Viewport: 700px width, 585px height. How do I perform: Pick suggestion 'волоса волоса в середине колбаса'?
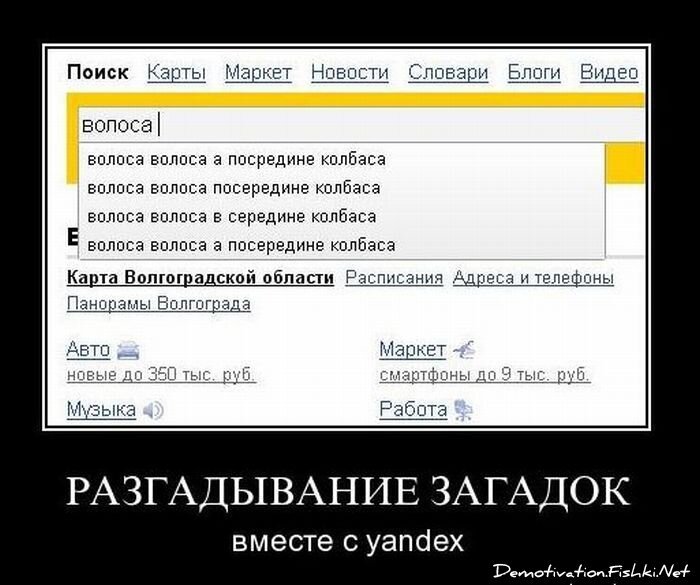pos(232,216)
